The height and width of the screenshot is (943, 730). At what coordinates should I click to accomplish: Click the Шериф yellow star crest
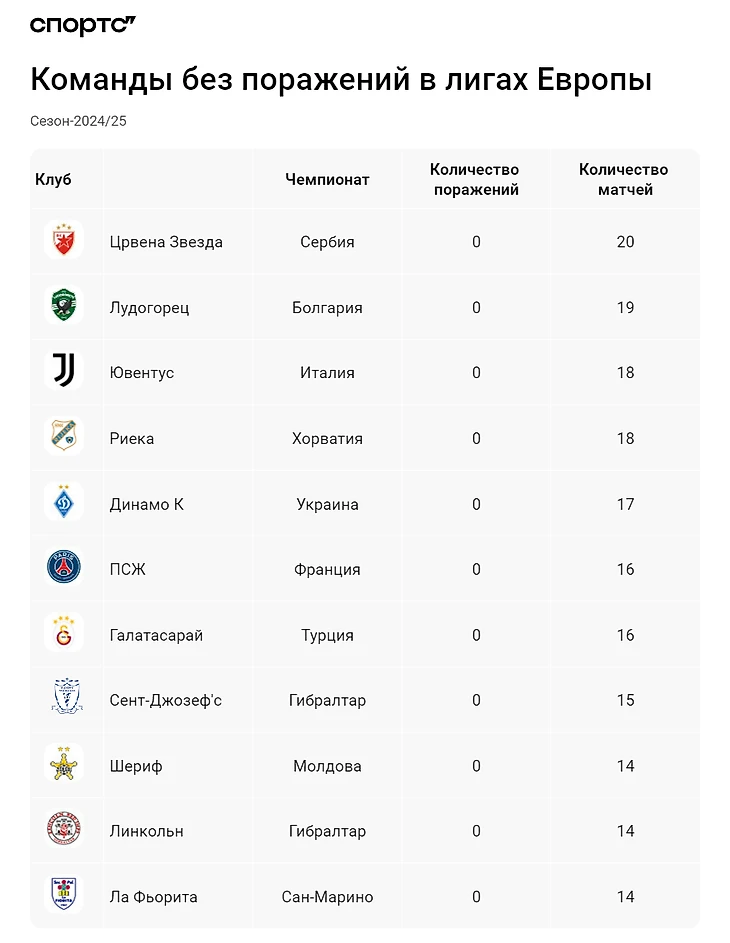click(x=65, y=765)
